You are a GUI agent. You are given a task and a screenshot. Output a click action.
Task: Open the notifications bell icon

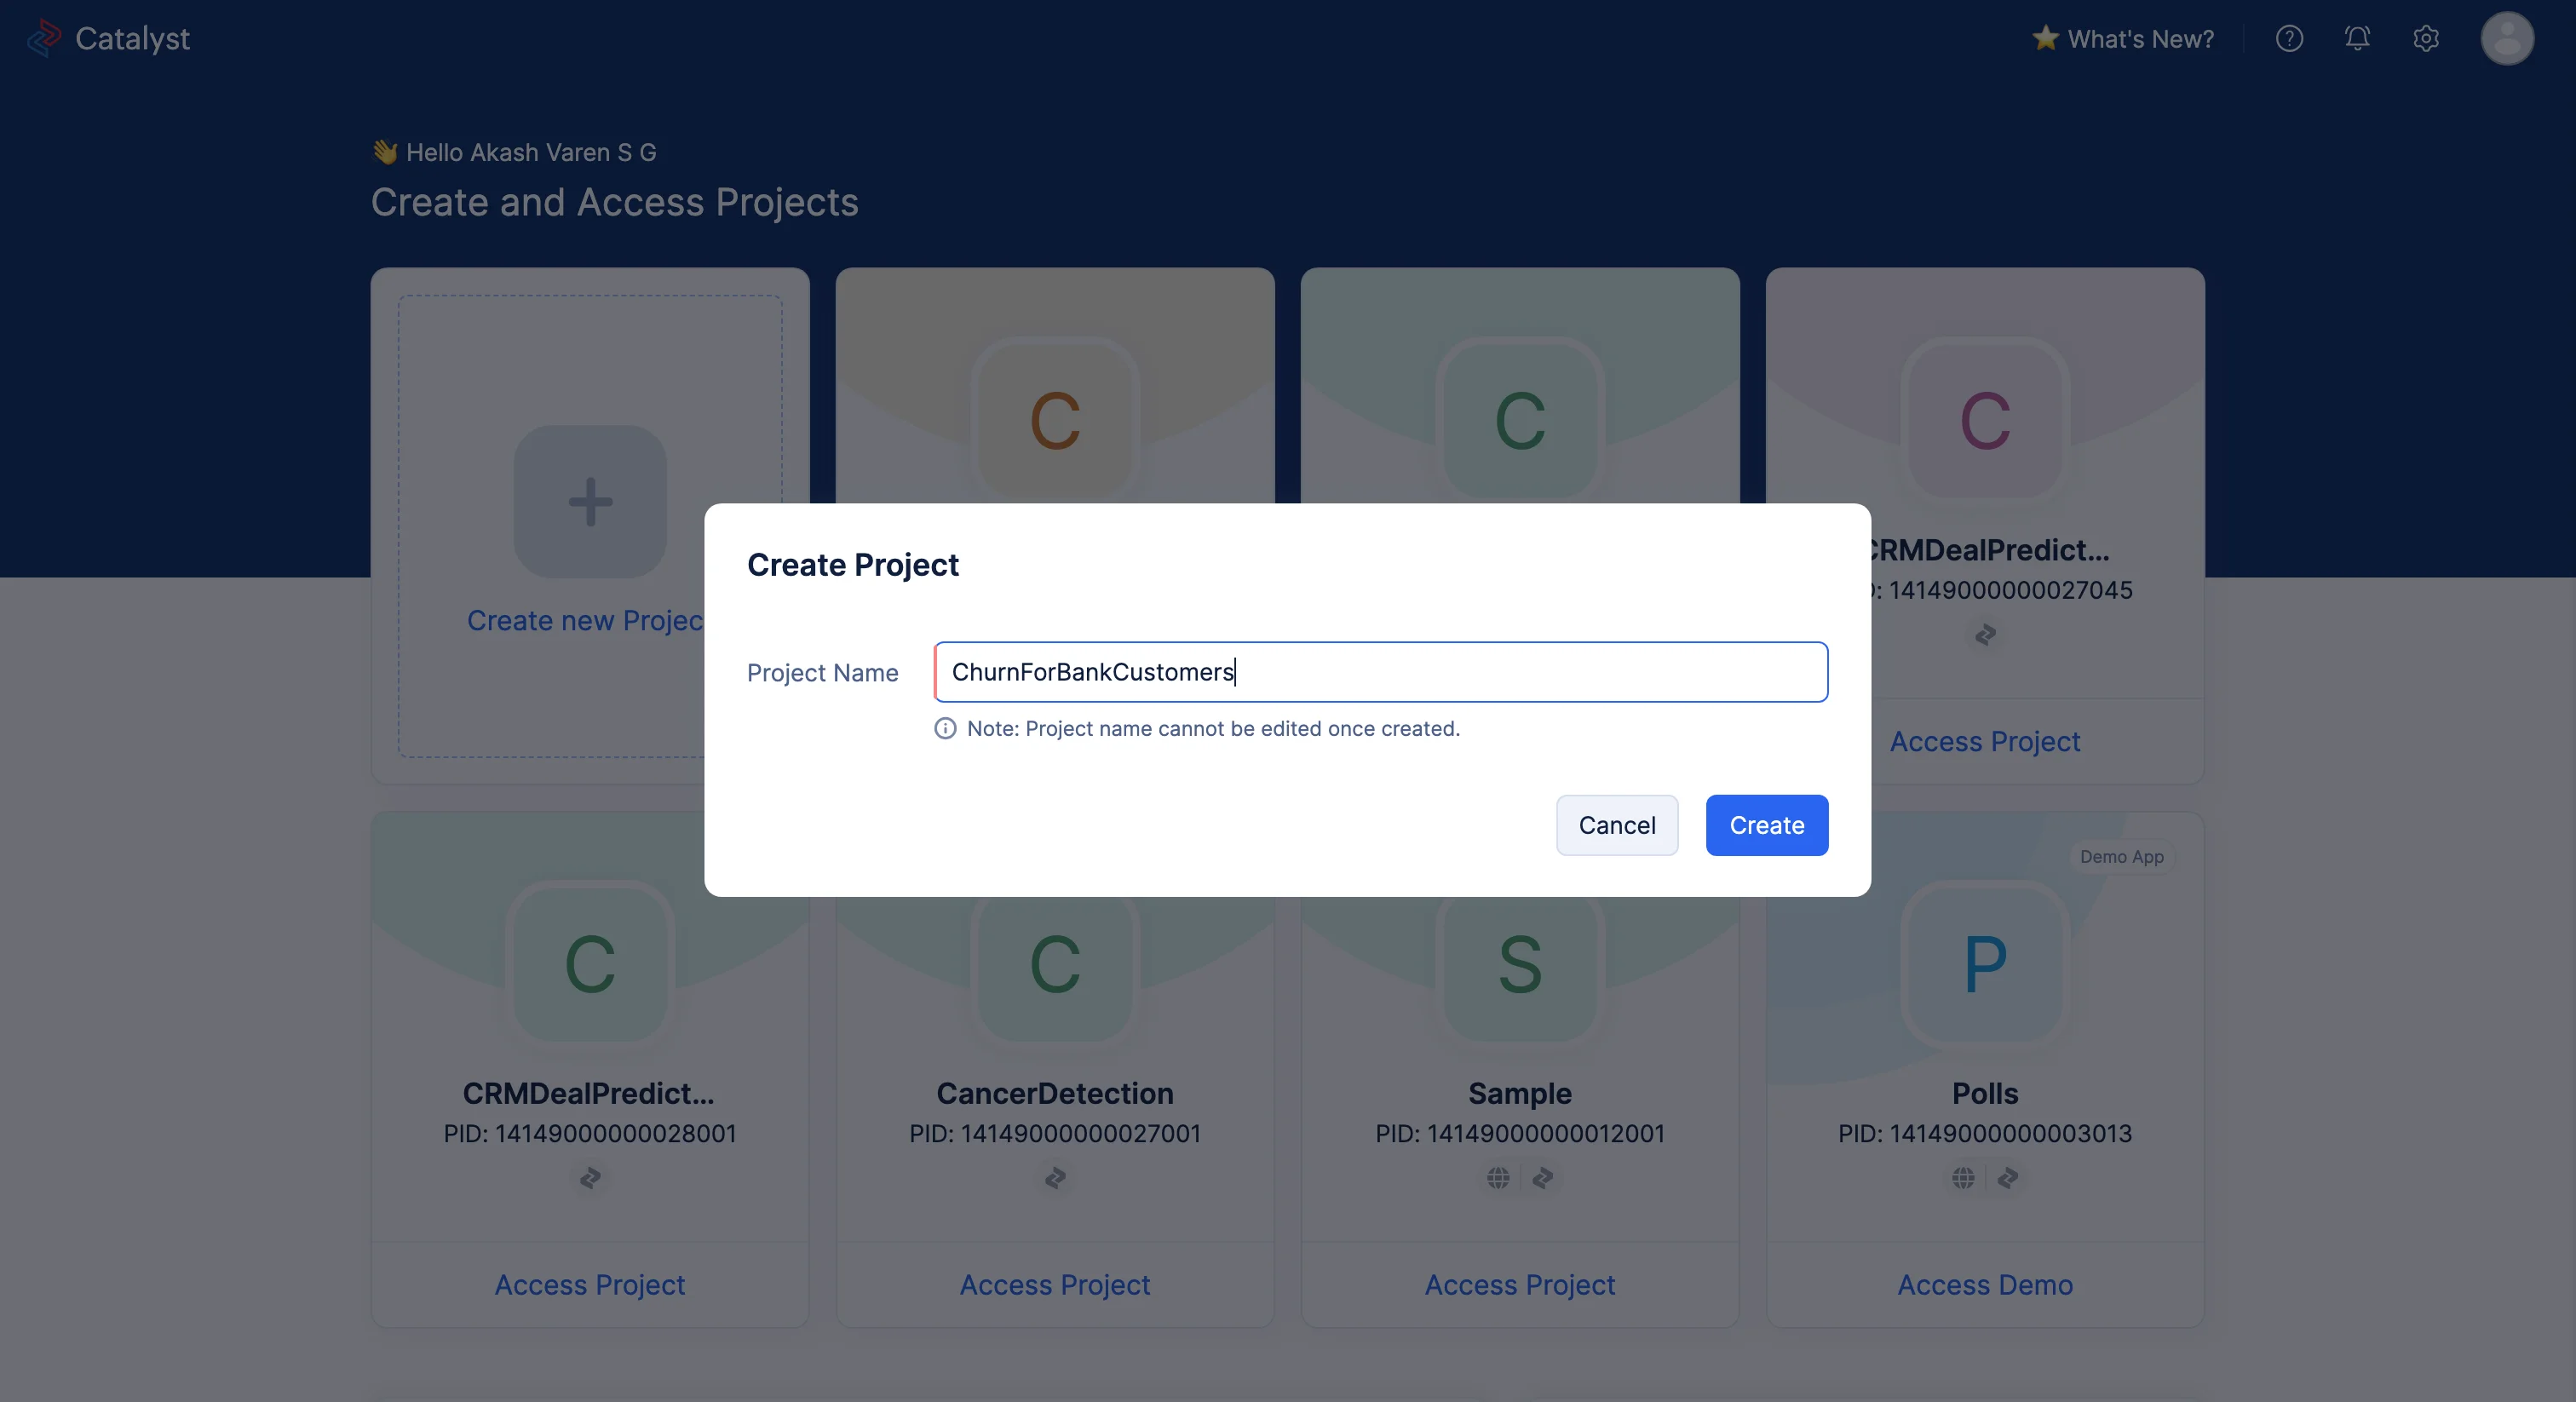click(2357, 39)
